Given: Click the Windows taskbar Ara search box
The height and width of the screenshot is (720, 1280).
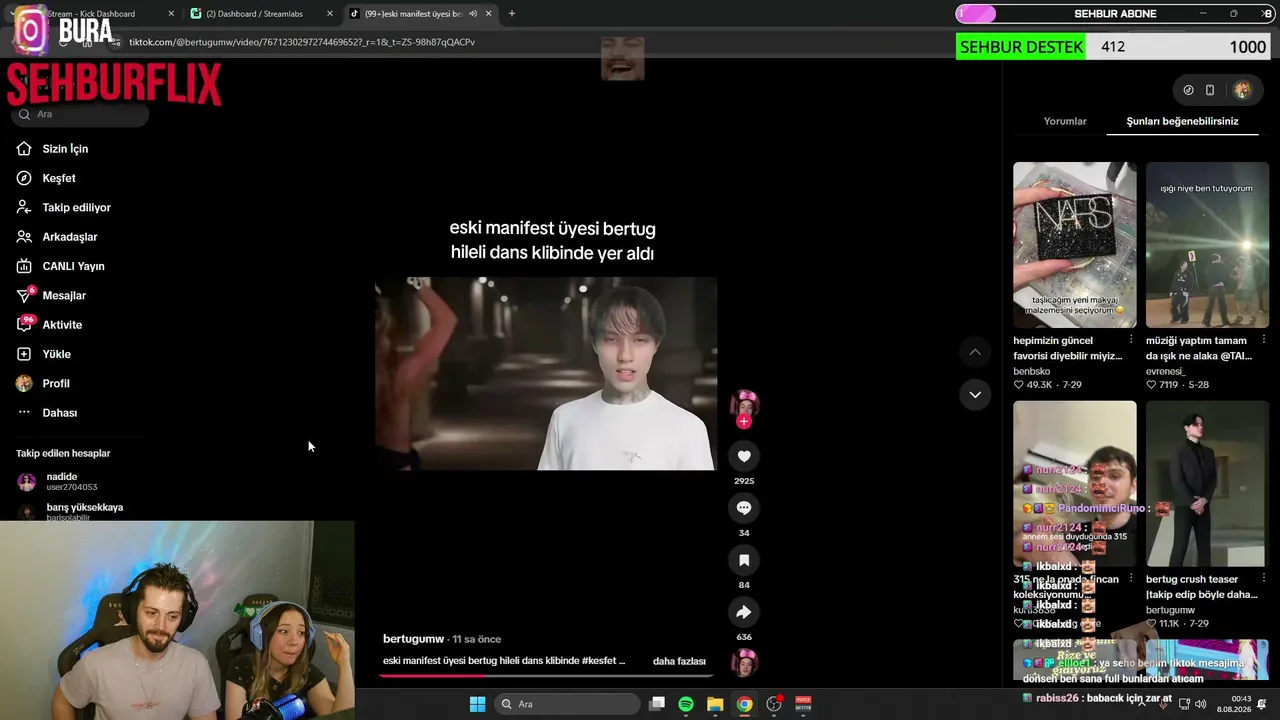Looking at the screenshot, I should pos(567,704).
